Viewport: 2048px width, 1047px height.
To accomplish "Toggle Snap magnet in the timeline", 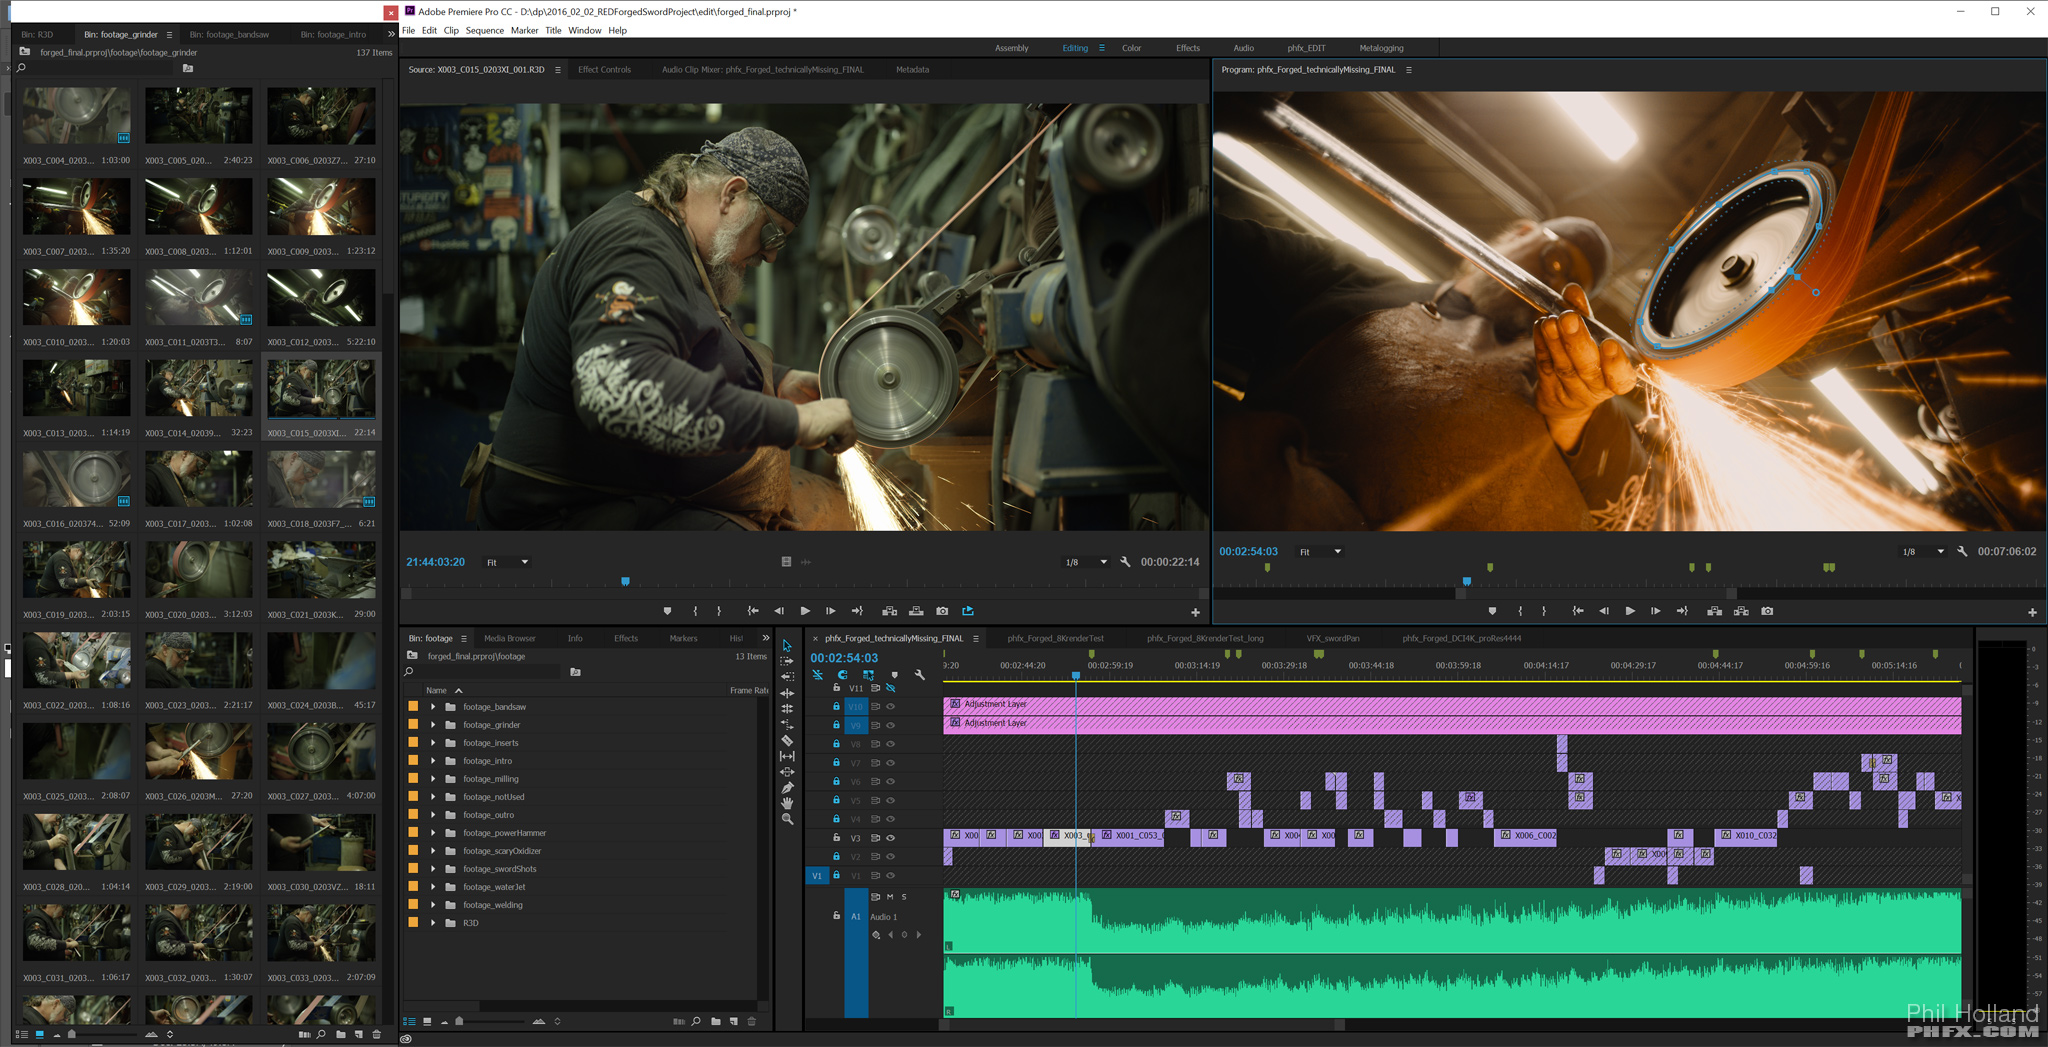I will coord(843,675).
